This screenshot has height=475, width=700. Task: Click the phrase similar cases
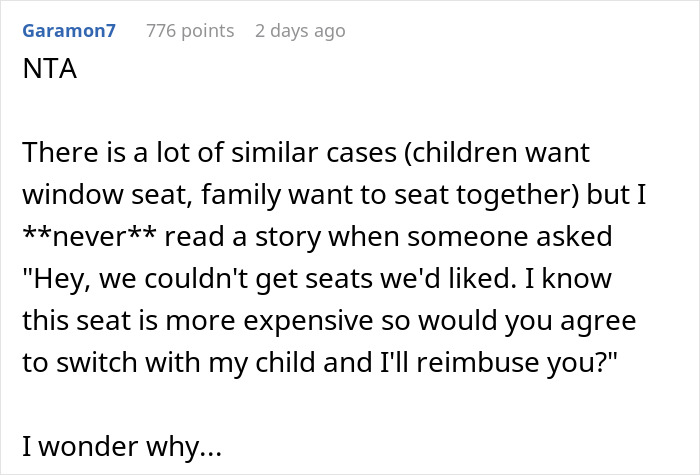point(314,152)
